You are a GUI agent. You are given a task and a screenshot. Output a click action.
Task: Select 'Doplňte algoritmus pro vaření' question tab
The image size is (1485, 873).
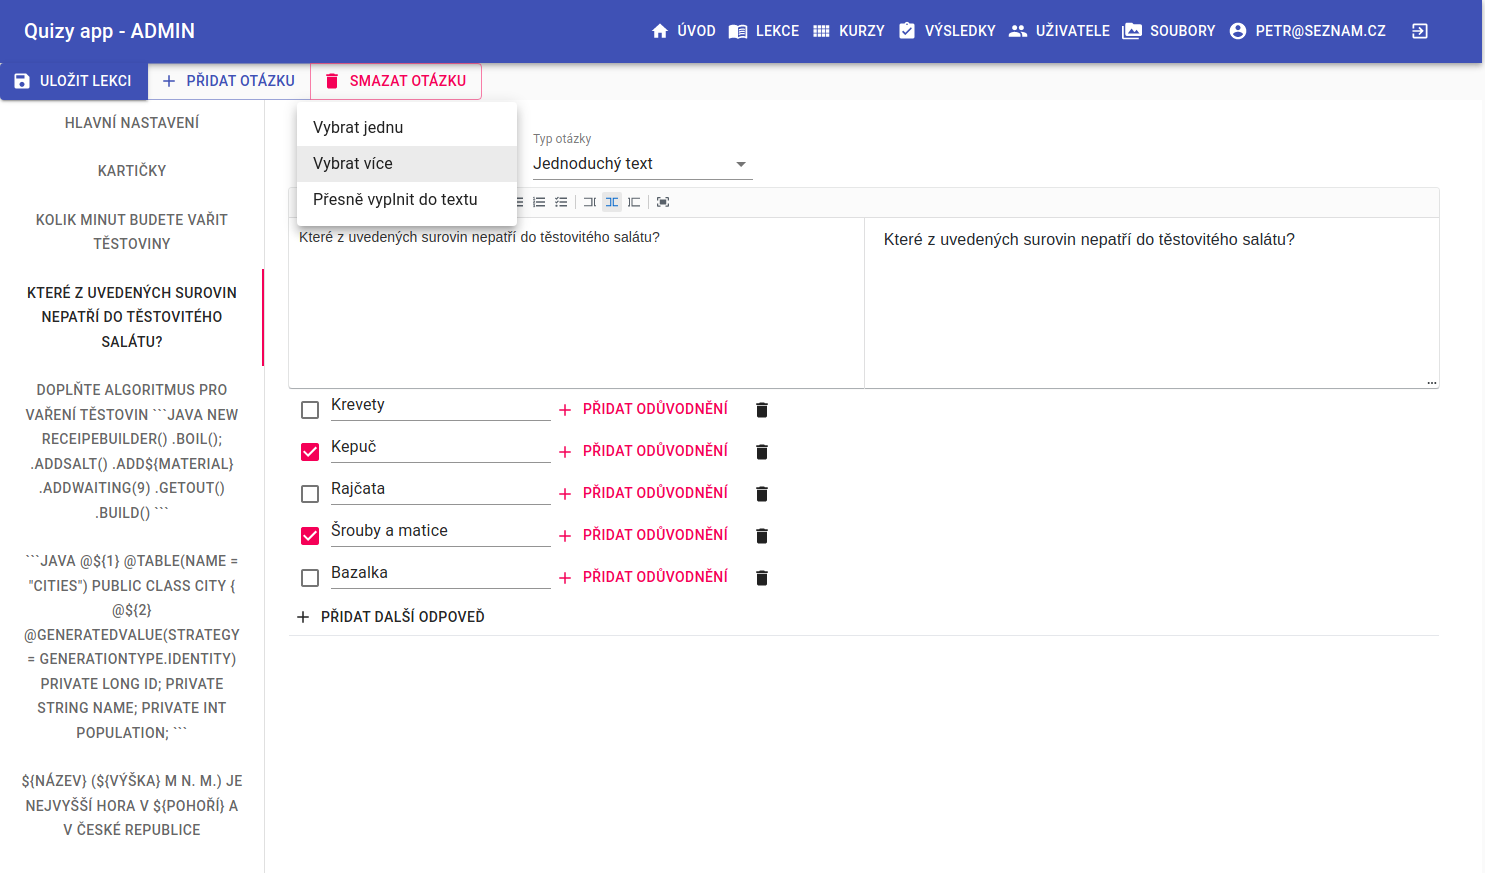pos(132,451)
